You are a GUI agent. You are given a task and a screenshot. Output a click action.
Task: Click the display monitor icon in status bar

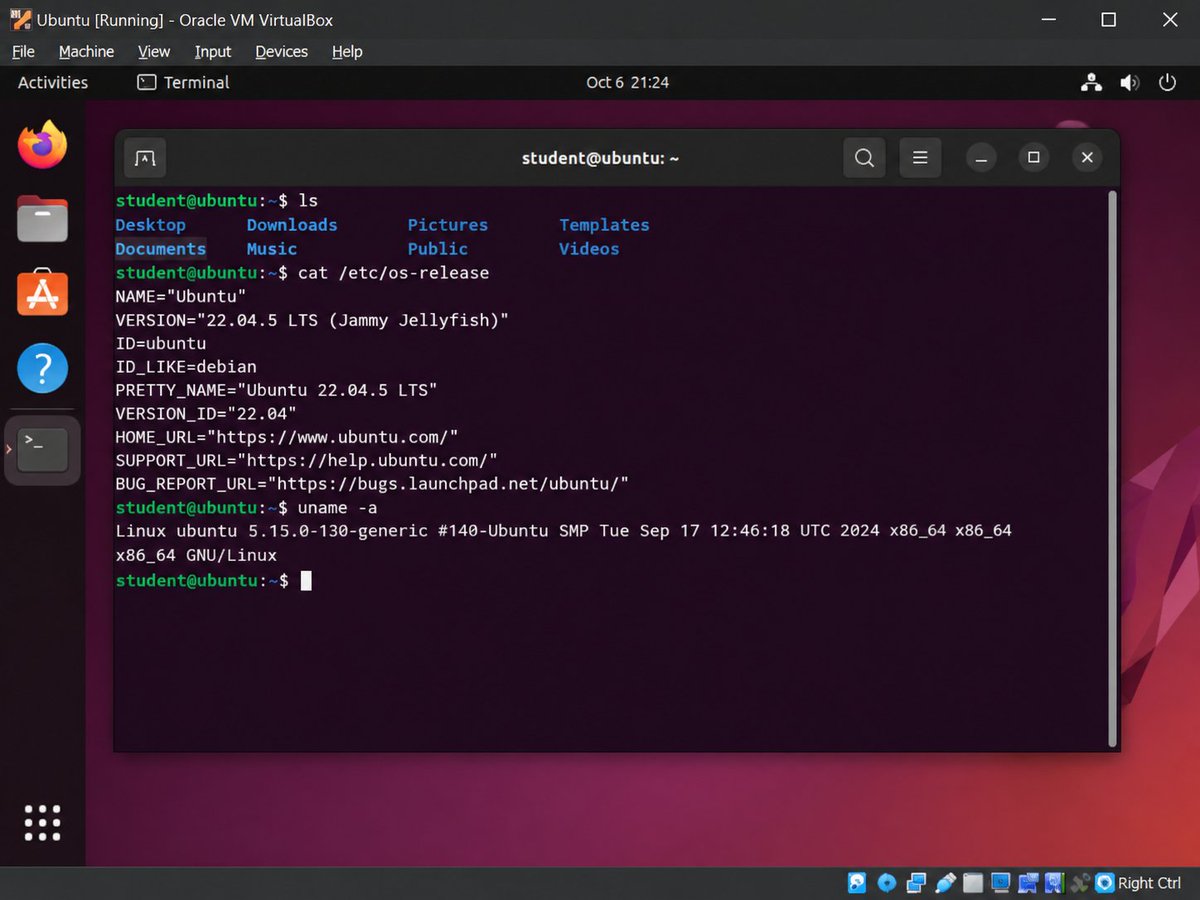[x=1000, y=883]
